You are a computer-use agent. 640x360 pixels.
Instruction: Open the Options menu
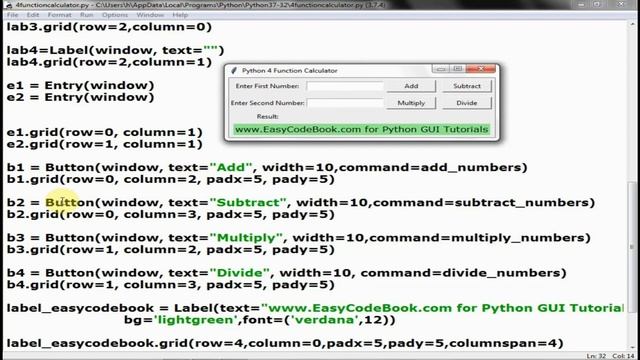tap(115, 15)
